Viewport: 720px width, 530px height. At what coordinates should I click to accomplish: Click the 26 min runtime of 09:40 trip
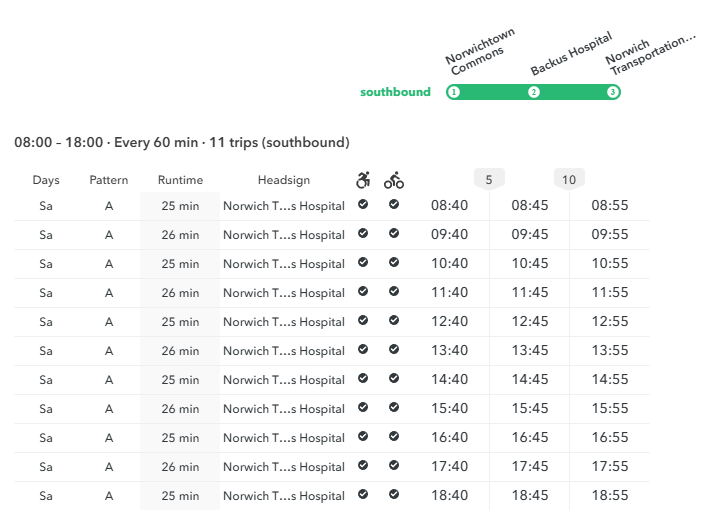180,235
